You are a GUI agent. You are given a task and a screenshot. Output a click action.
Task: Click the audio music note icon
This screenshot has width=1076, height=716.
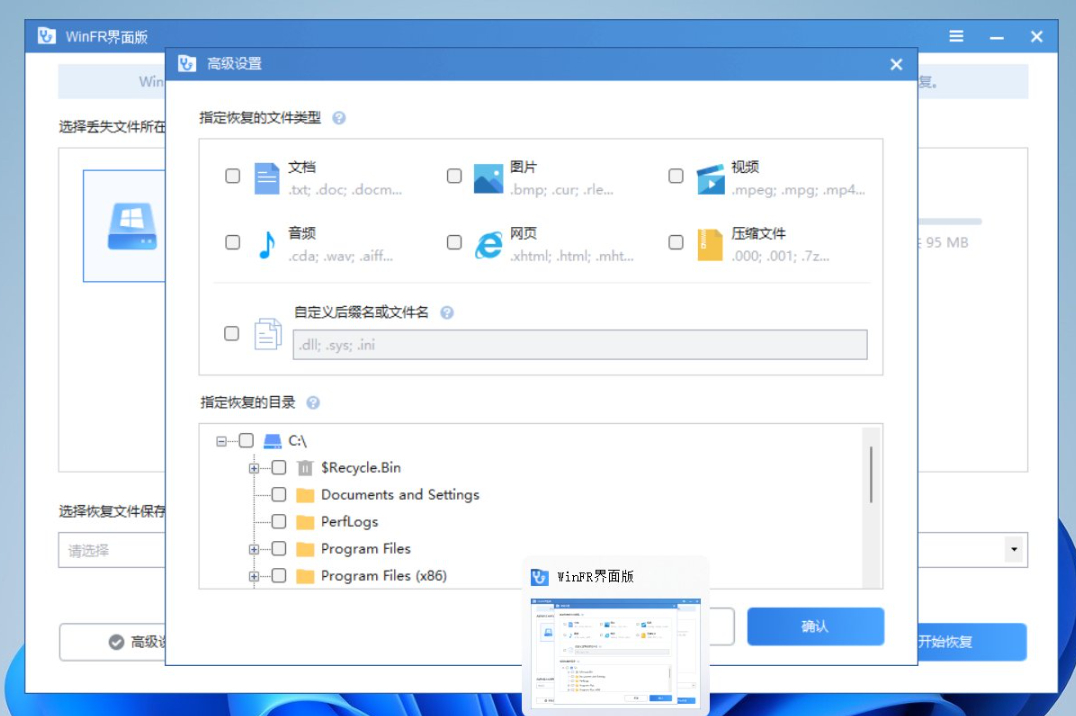click(x=267, y=244)
